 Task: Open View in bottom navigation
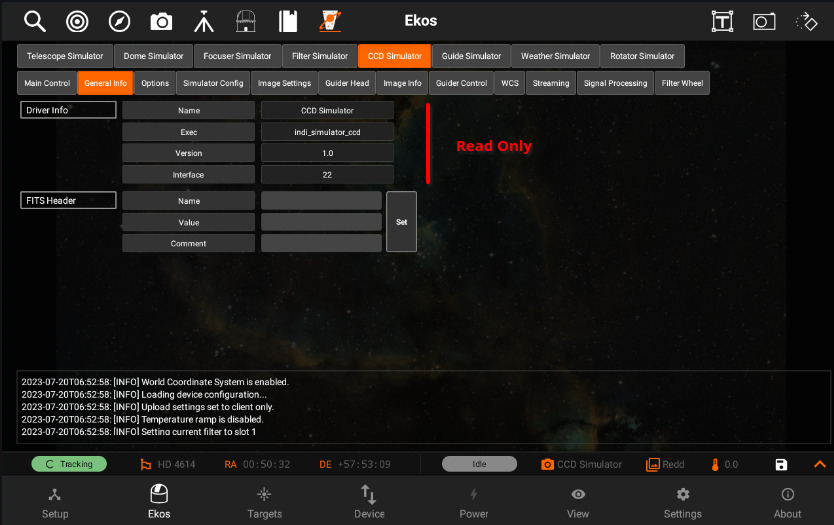(x=578, y=502)
